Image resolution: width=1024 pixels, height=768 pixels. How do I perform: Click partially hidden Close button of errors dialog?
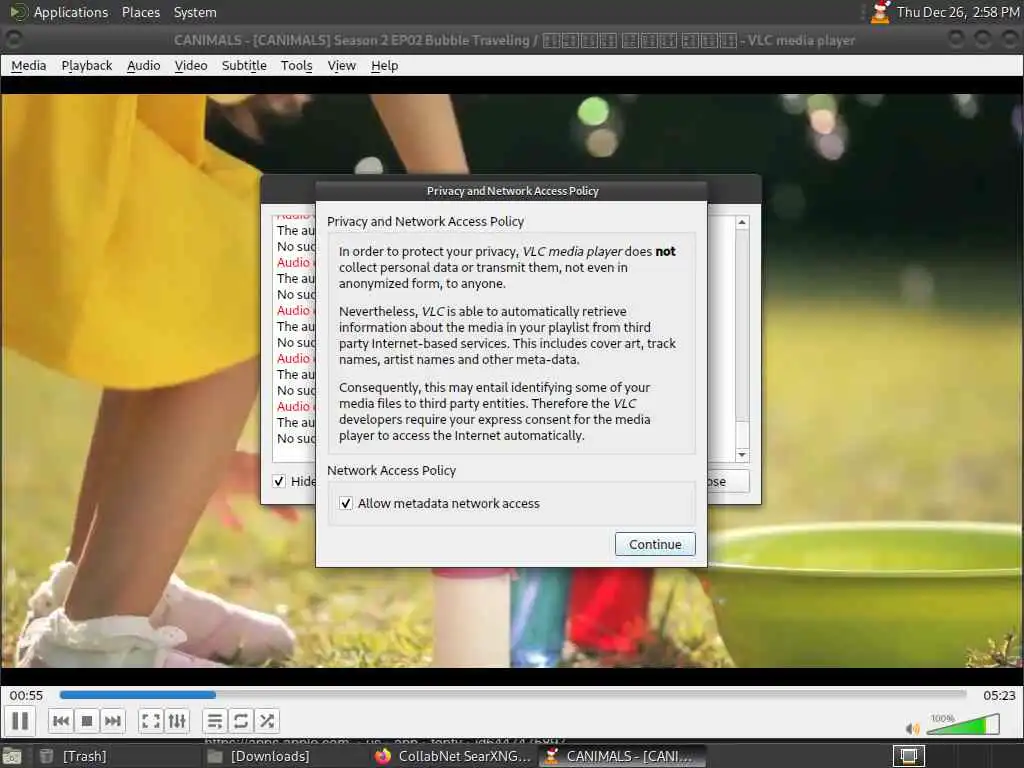[x=728, y=481]
